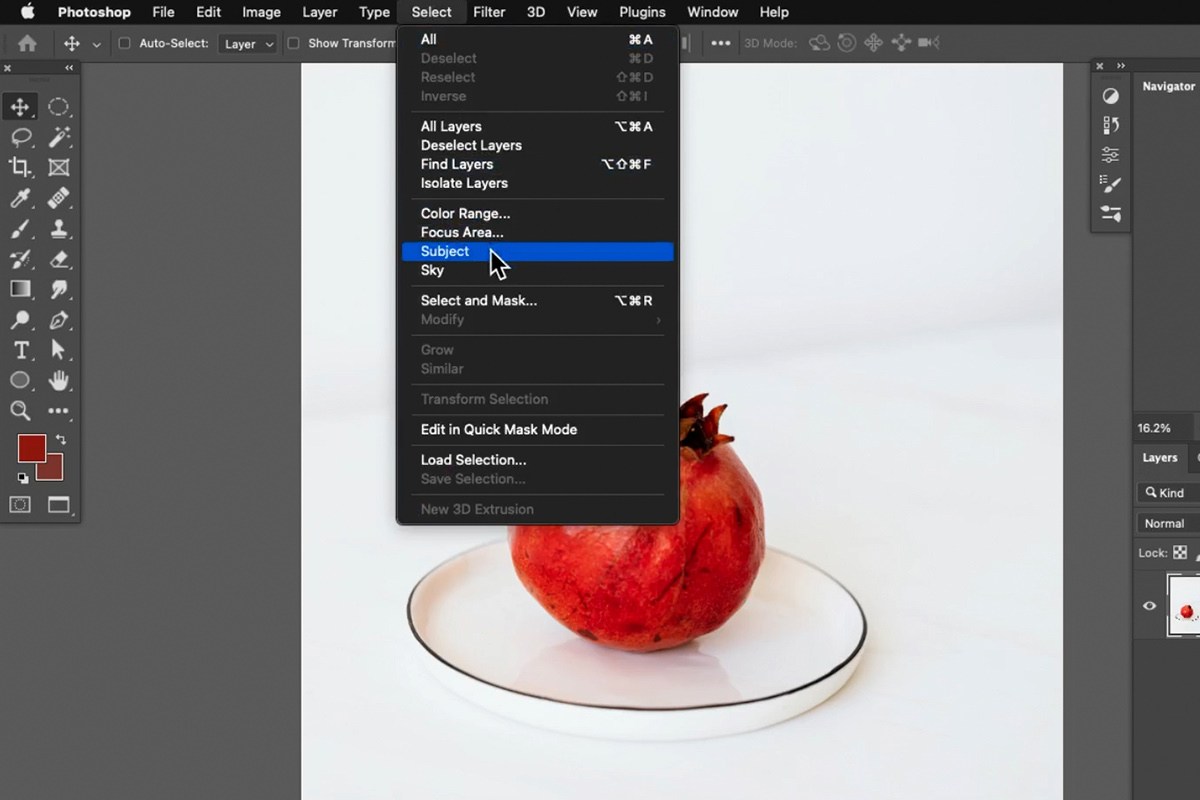The image size is (1200, 800).
Task: Select the Pen tool
Action: point(59,320)
